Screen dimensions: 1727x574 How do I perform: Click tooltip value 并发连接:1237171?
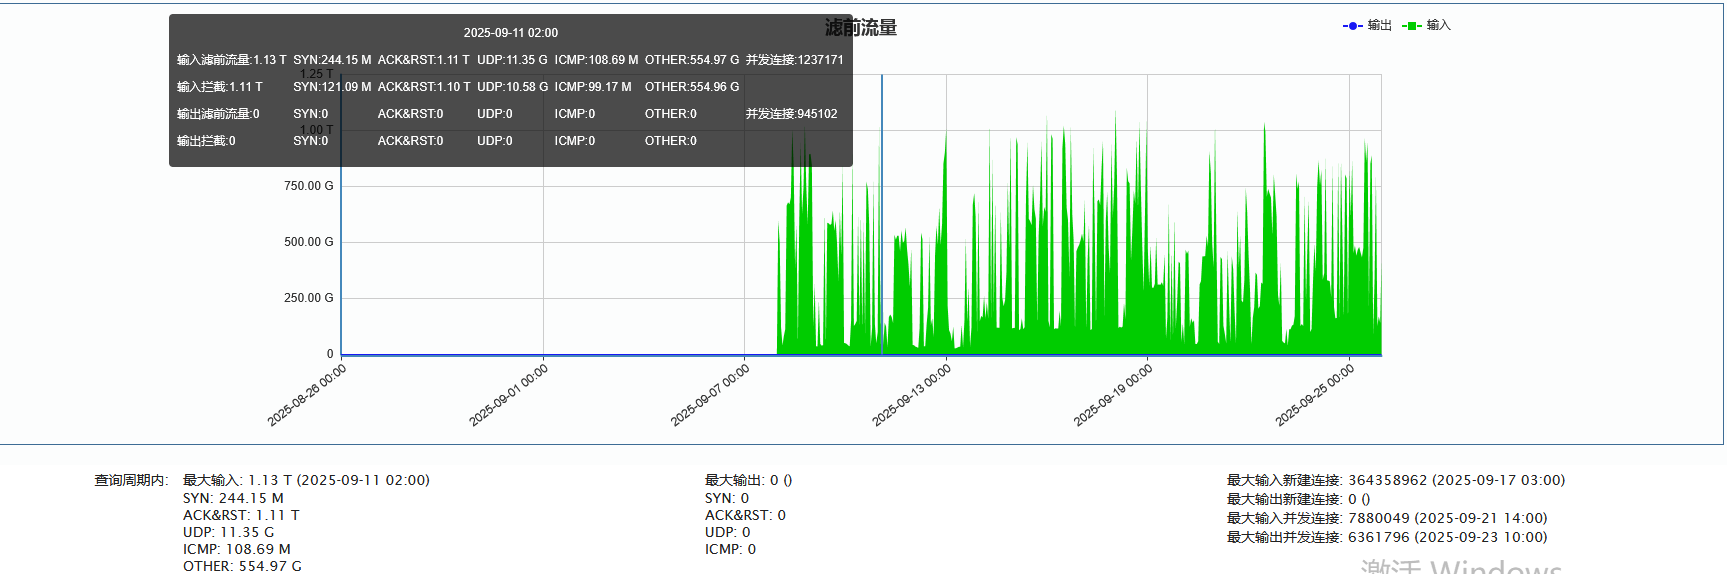pyautogui.click(x=794, y=60)
